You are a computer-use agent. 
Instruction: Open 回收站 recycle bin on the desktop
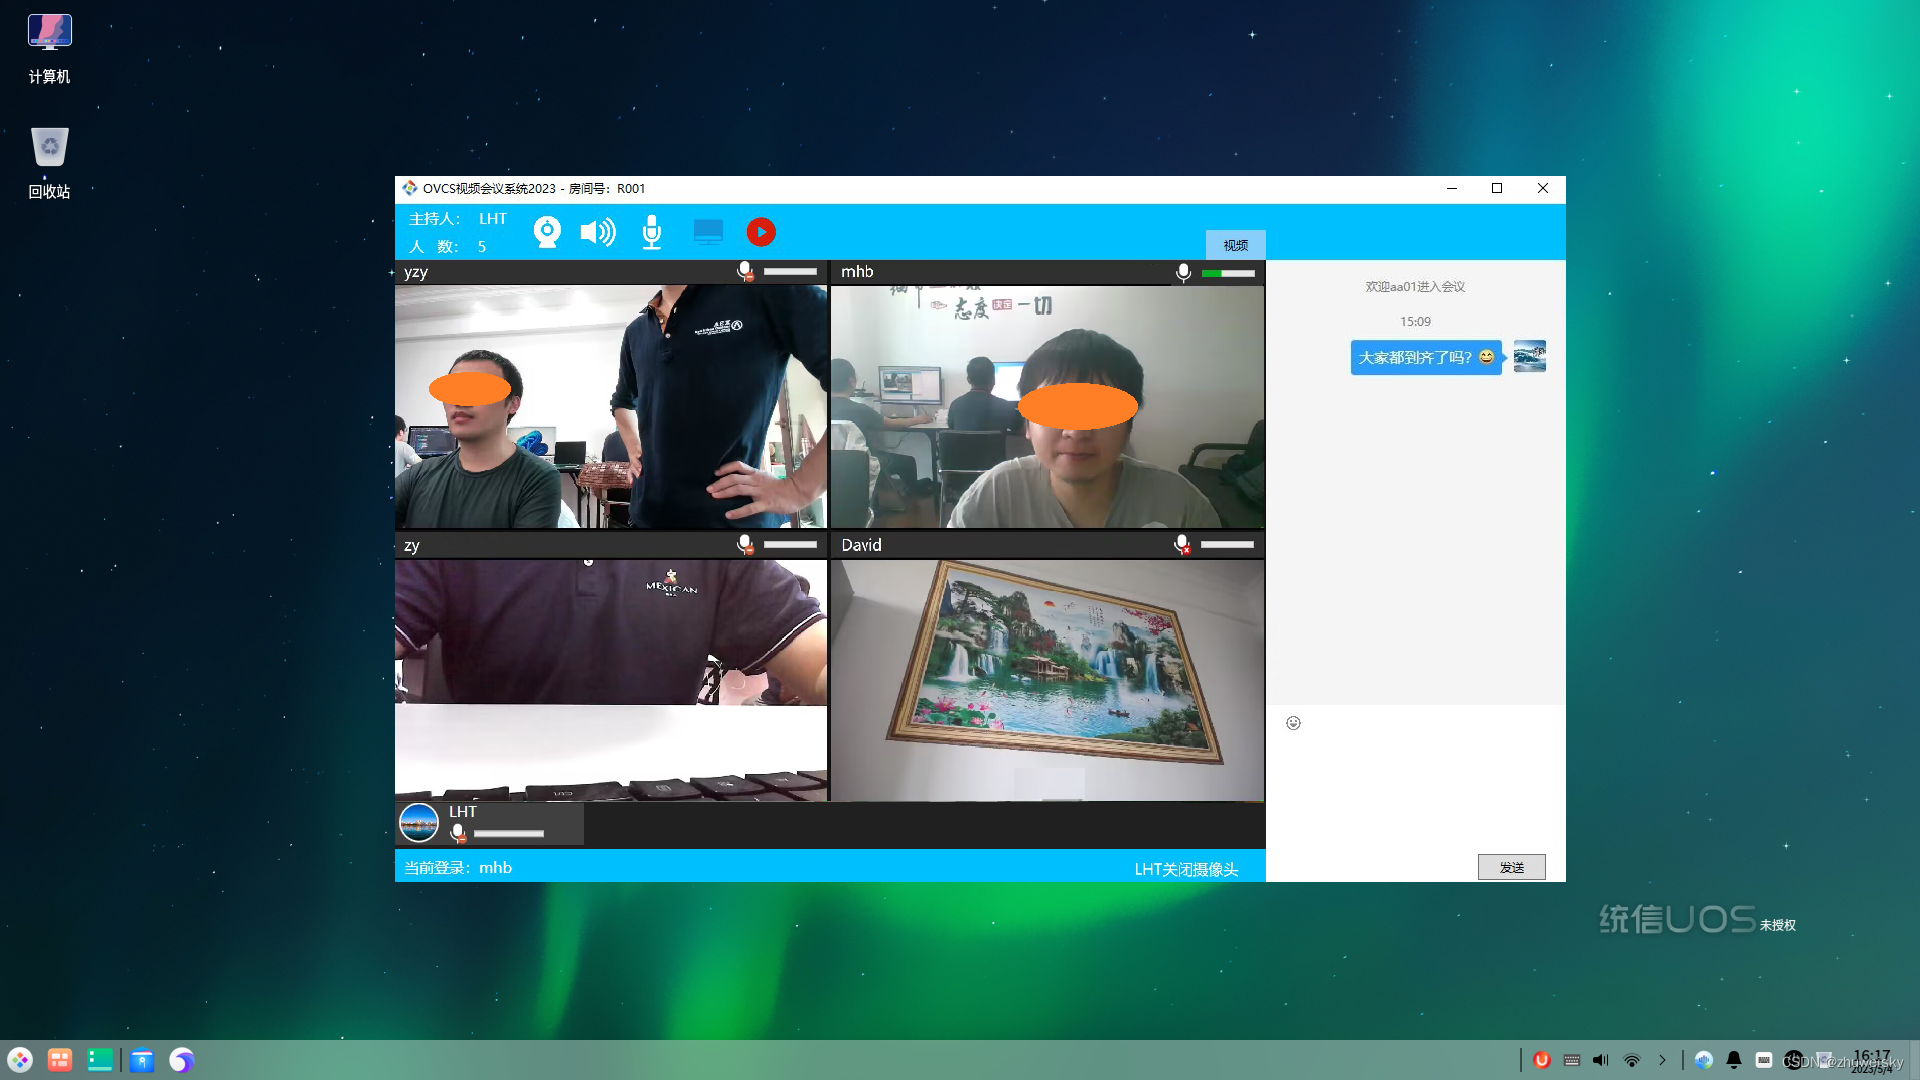click(x=49, y=160)
